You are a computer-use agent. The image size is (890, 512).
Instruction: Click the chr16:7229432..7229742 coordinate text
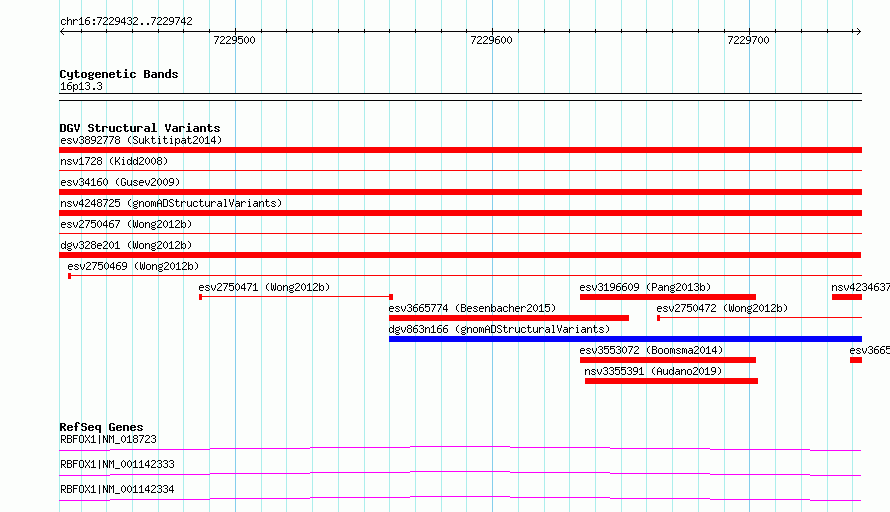pyautogui.click(x=126, y=21)
